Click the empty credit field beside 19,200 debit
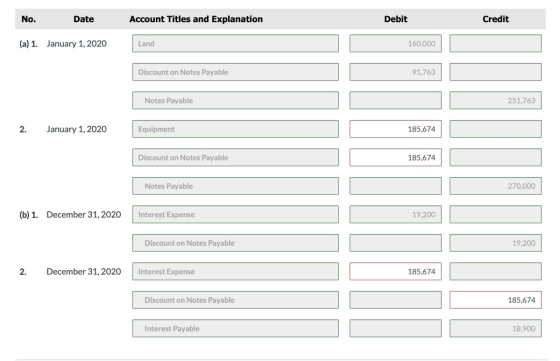Image resolution: width=560 pixels, height=361 pixels. click(x=495, y=215)
